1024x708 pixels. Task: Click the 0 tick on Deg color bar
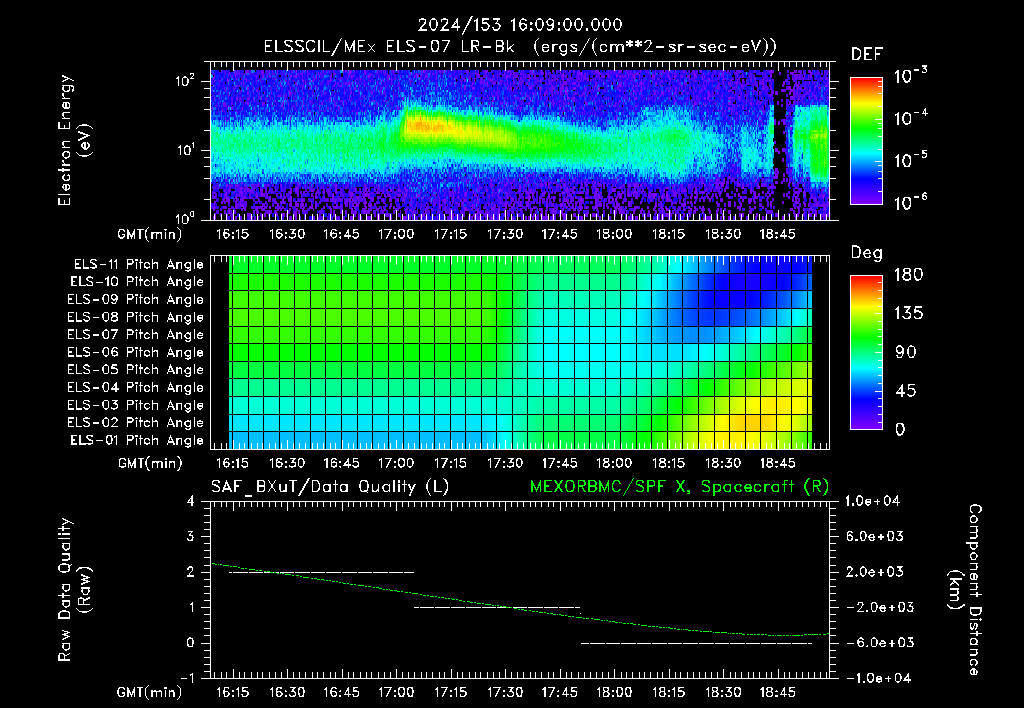[901, 430]
